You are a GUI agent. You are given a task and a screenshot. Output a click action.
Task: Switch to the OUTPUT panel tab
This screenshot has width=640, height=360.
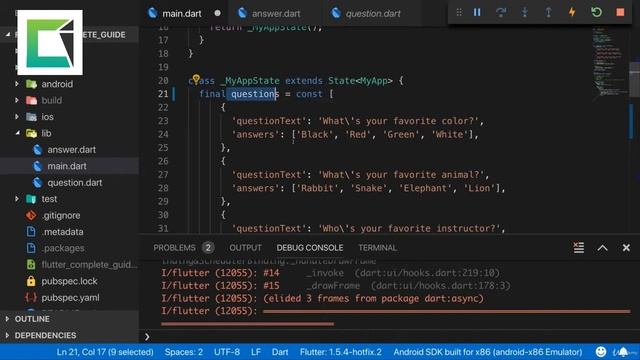[x=245, y=248]
